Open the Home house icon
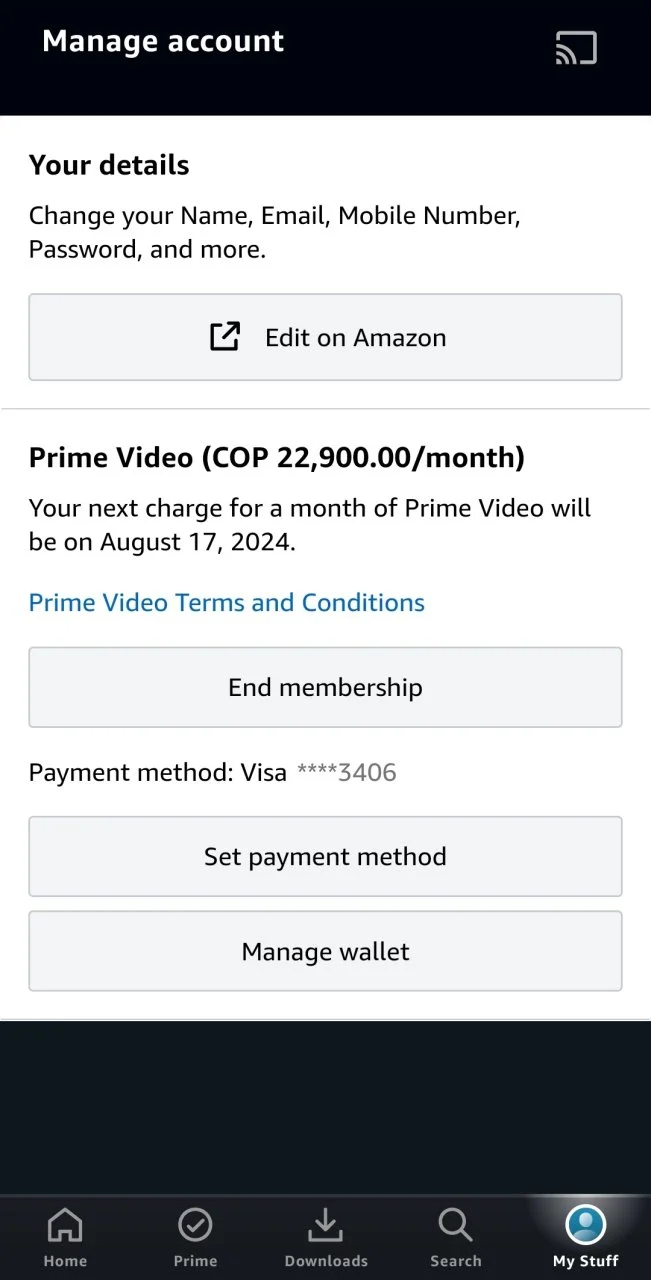 point(65,1224)
